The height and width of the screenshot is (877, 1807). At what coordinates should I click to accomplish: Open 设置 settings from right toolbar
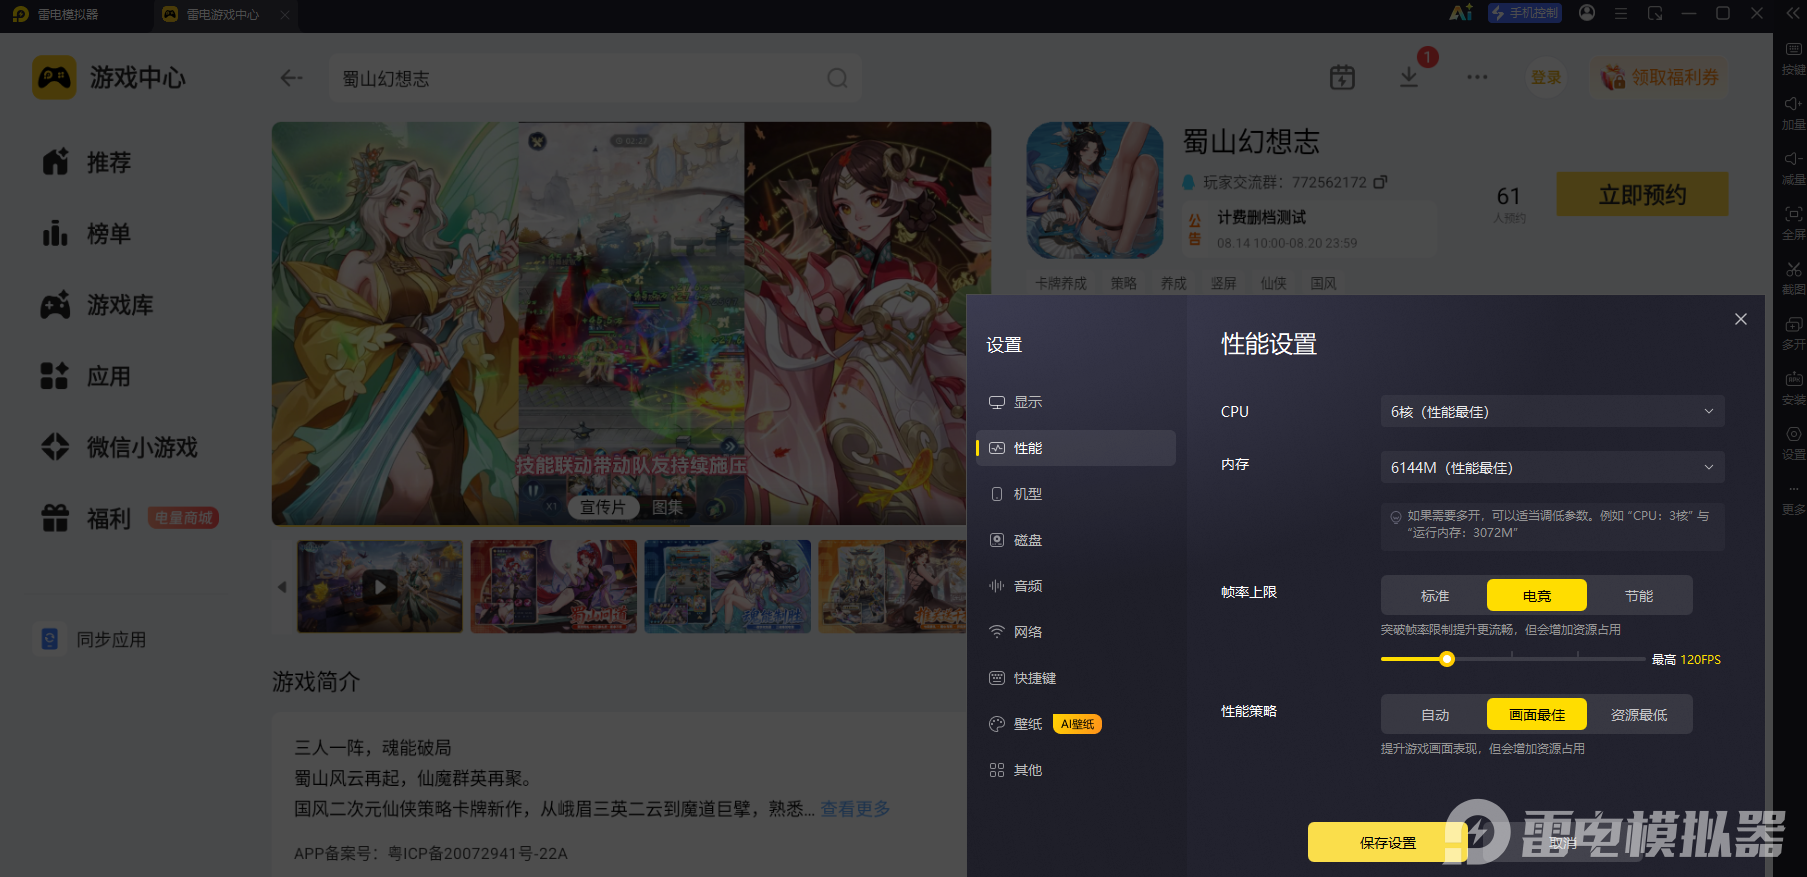[x=1793, y=444]
